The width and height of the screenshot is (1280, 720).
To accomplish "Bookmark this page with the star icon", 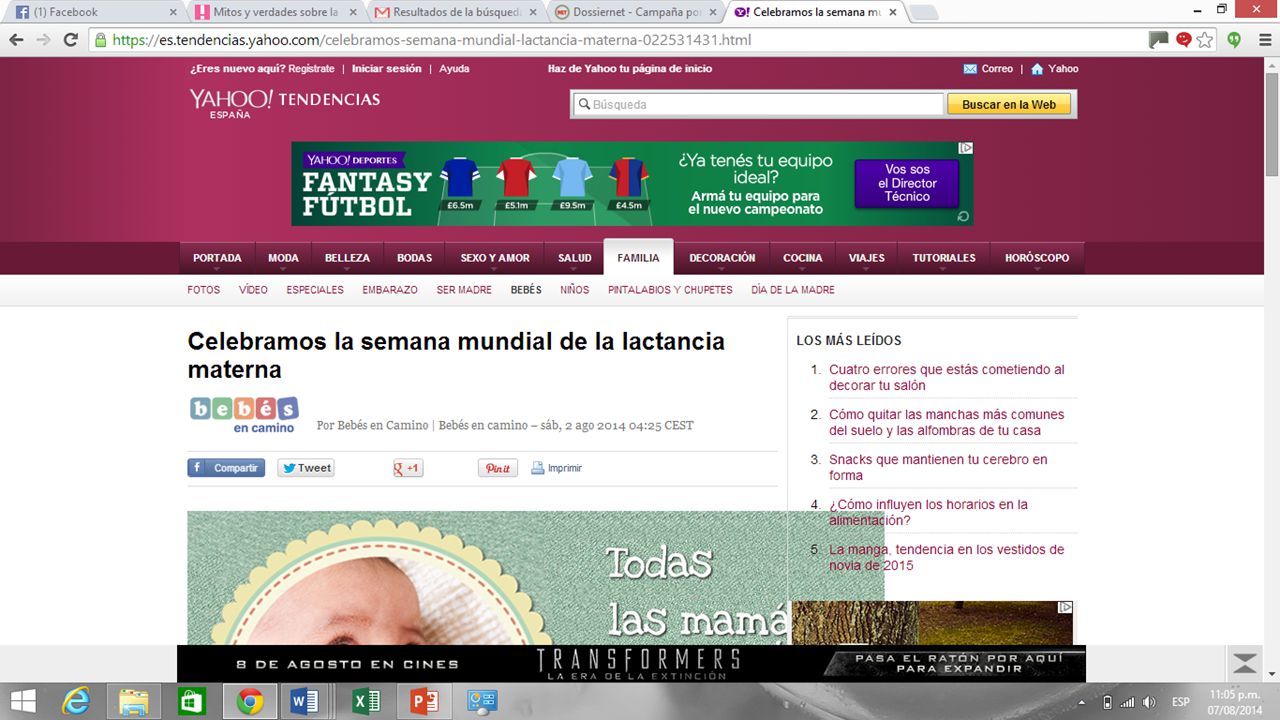I will [x=1205, y=40].
